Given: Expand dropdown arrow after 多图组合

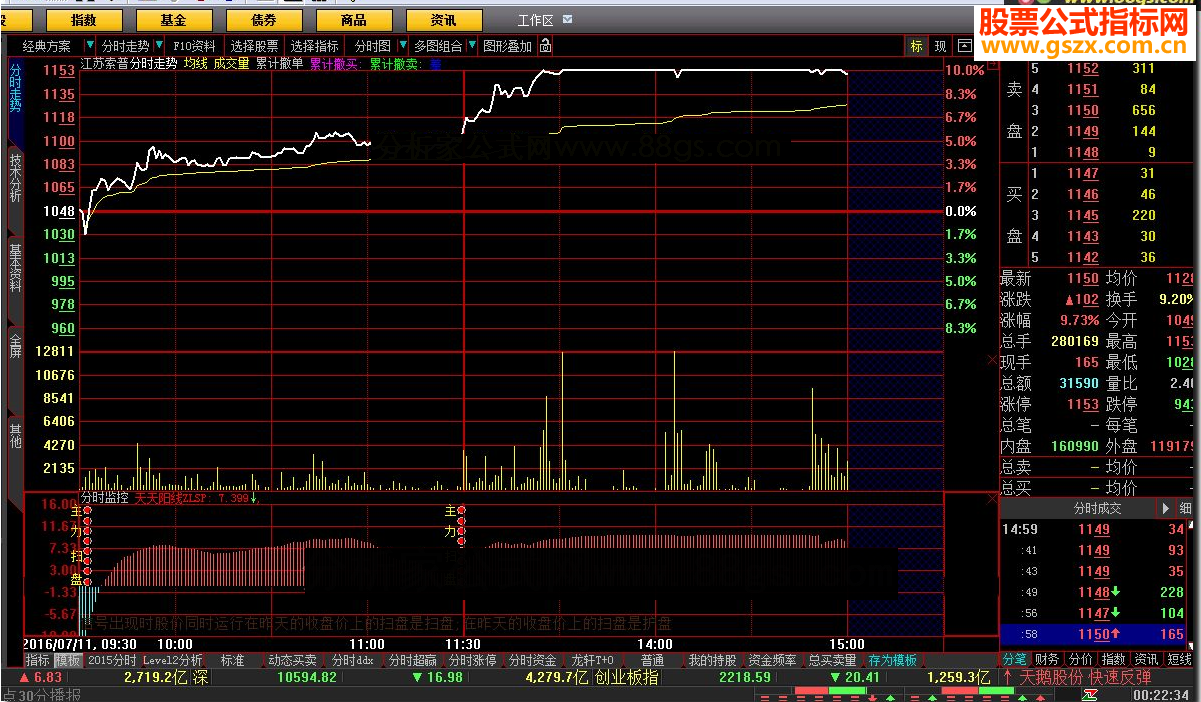Looking at the screenshot, I should pos(473,46).
